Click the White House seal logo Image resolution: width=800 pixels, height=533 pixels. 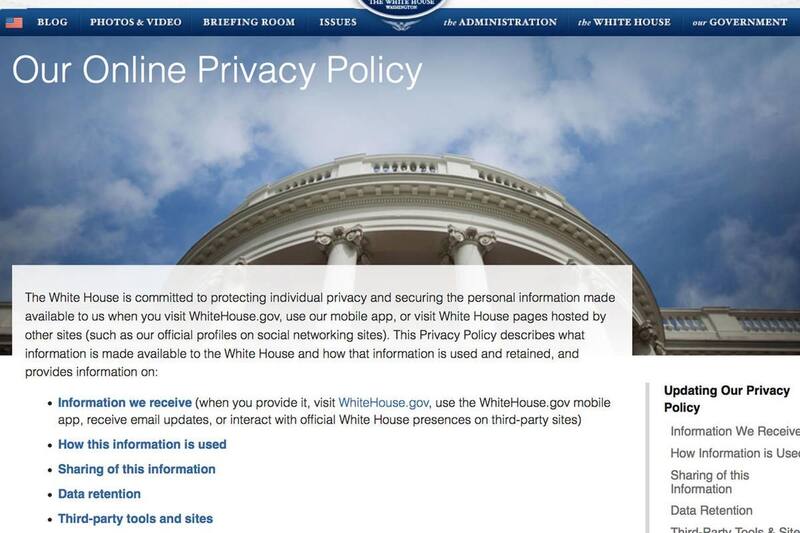click(x=400, y=10)
